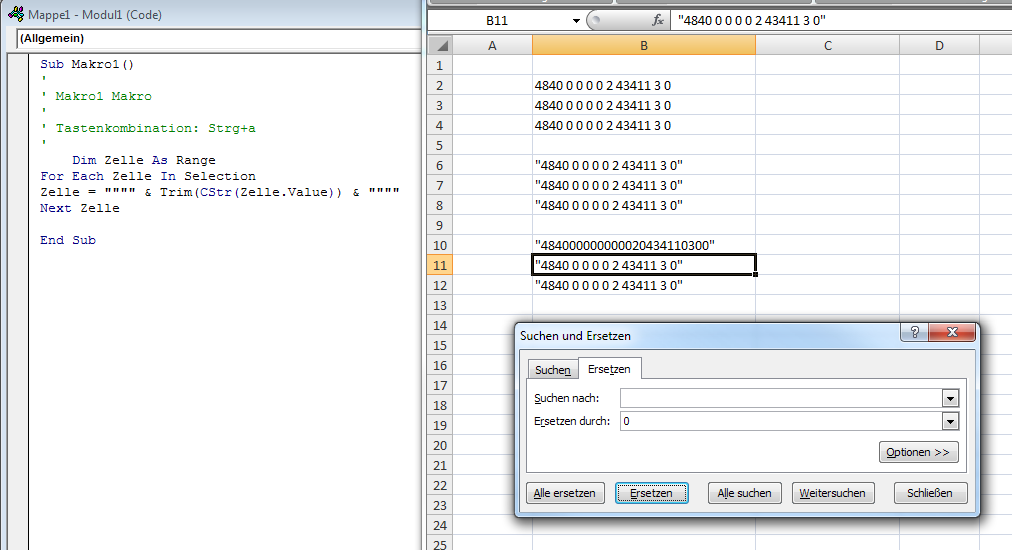This screenshot has height=550, width=1012.
Task: Select row 11 header
Action: coord(440,265)
